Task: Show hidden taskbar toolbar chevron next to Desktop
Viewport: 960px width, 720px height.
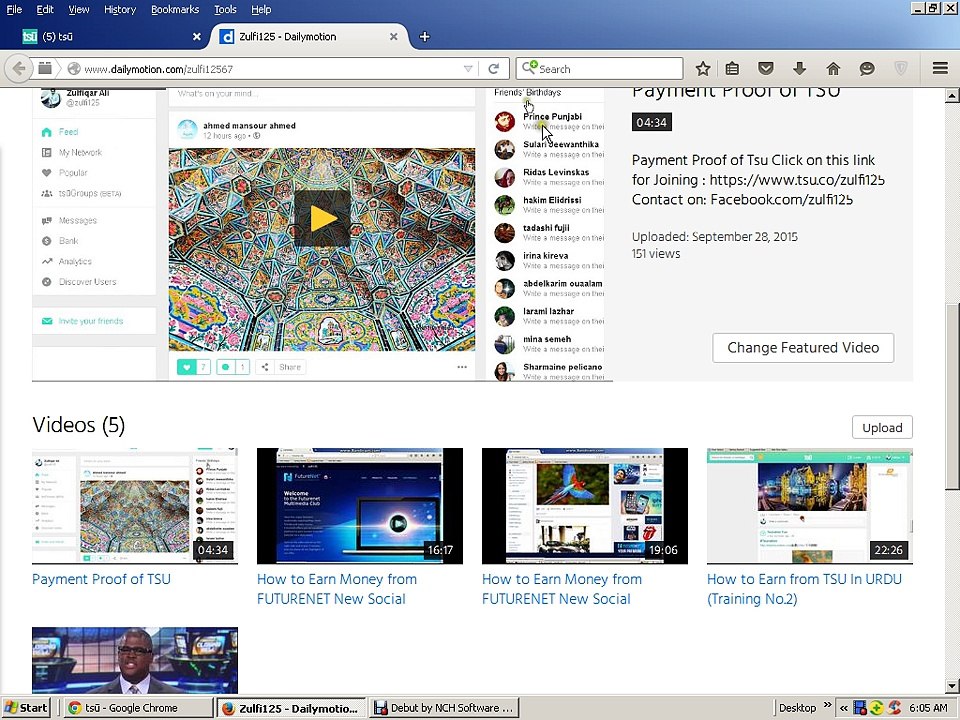Action: tap(828, 705)
